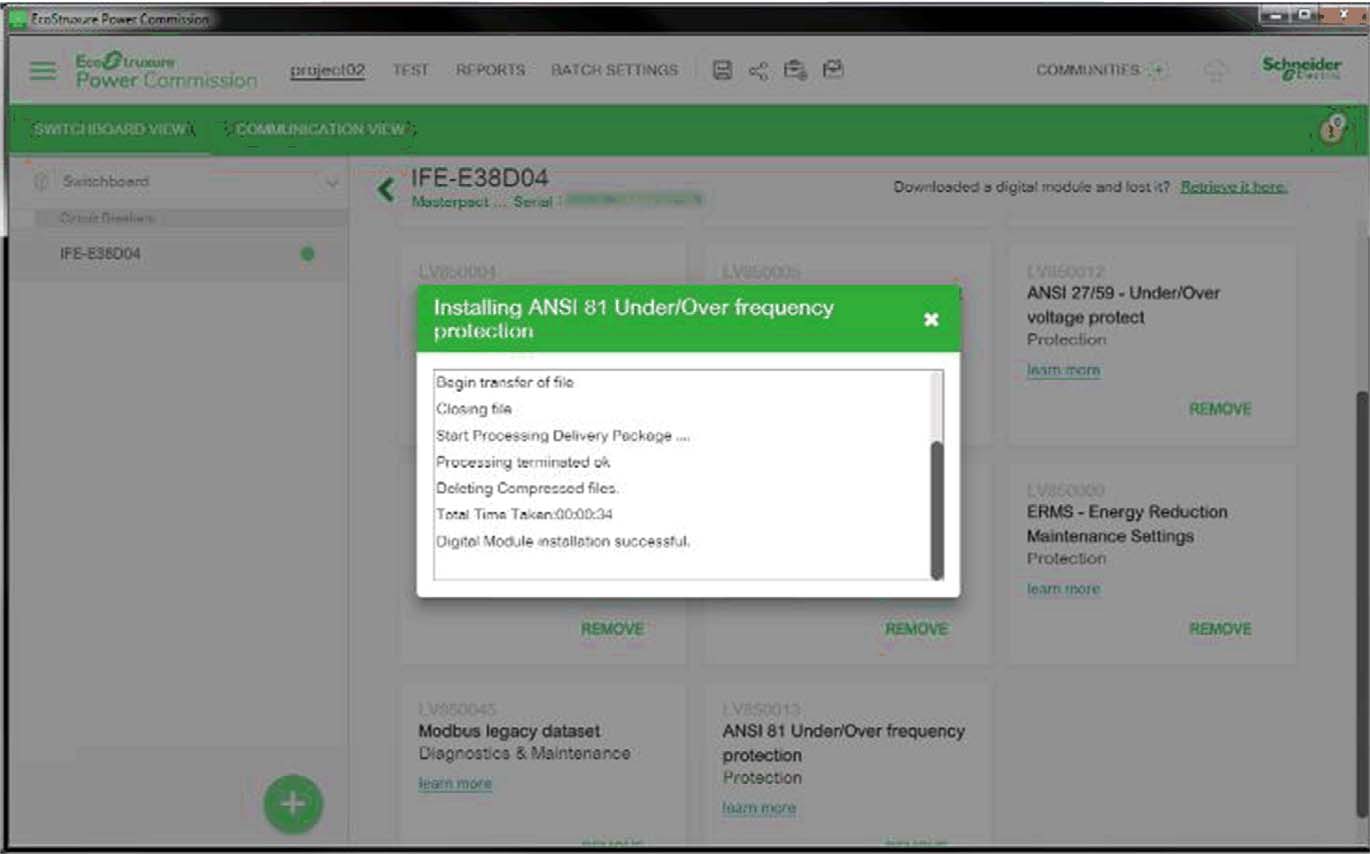Click the plus icon beside Communities
This screenshot has width=1370, height=854.
coord(1158,70)
